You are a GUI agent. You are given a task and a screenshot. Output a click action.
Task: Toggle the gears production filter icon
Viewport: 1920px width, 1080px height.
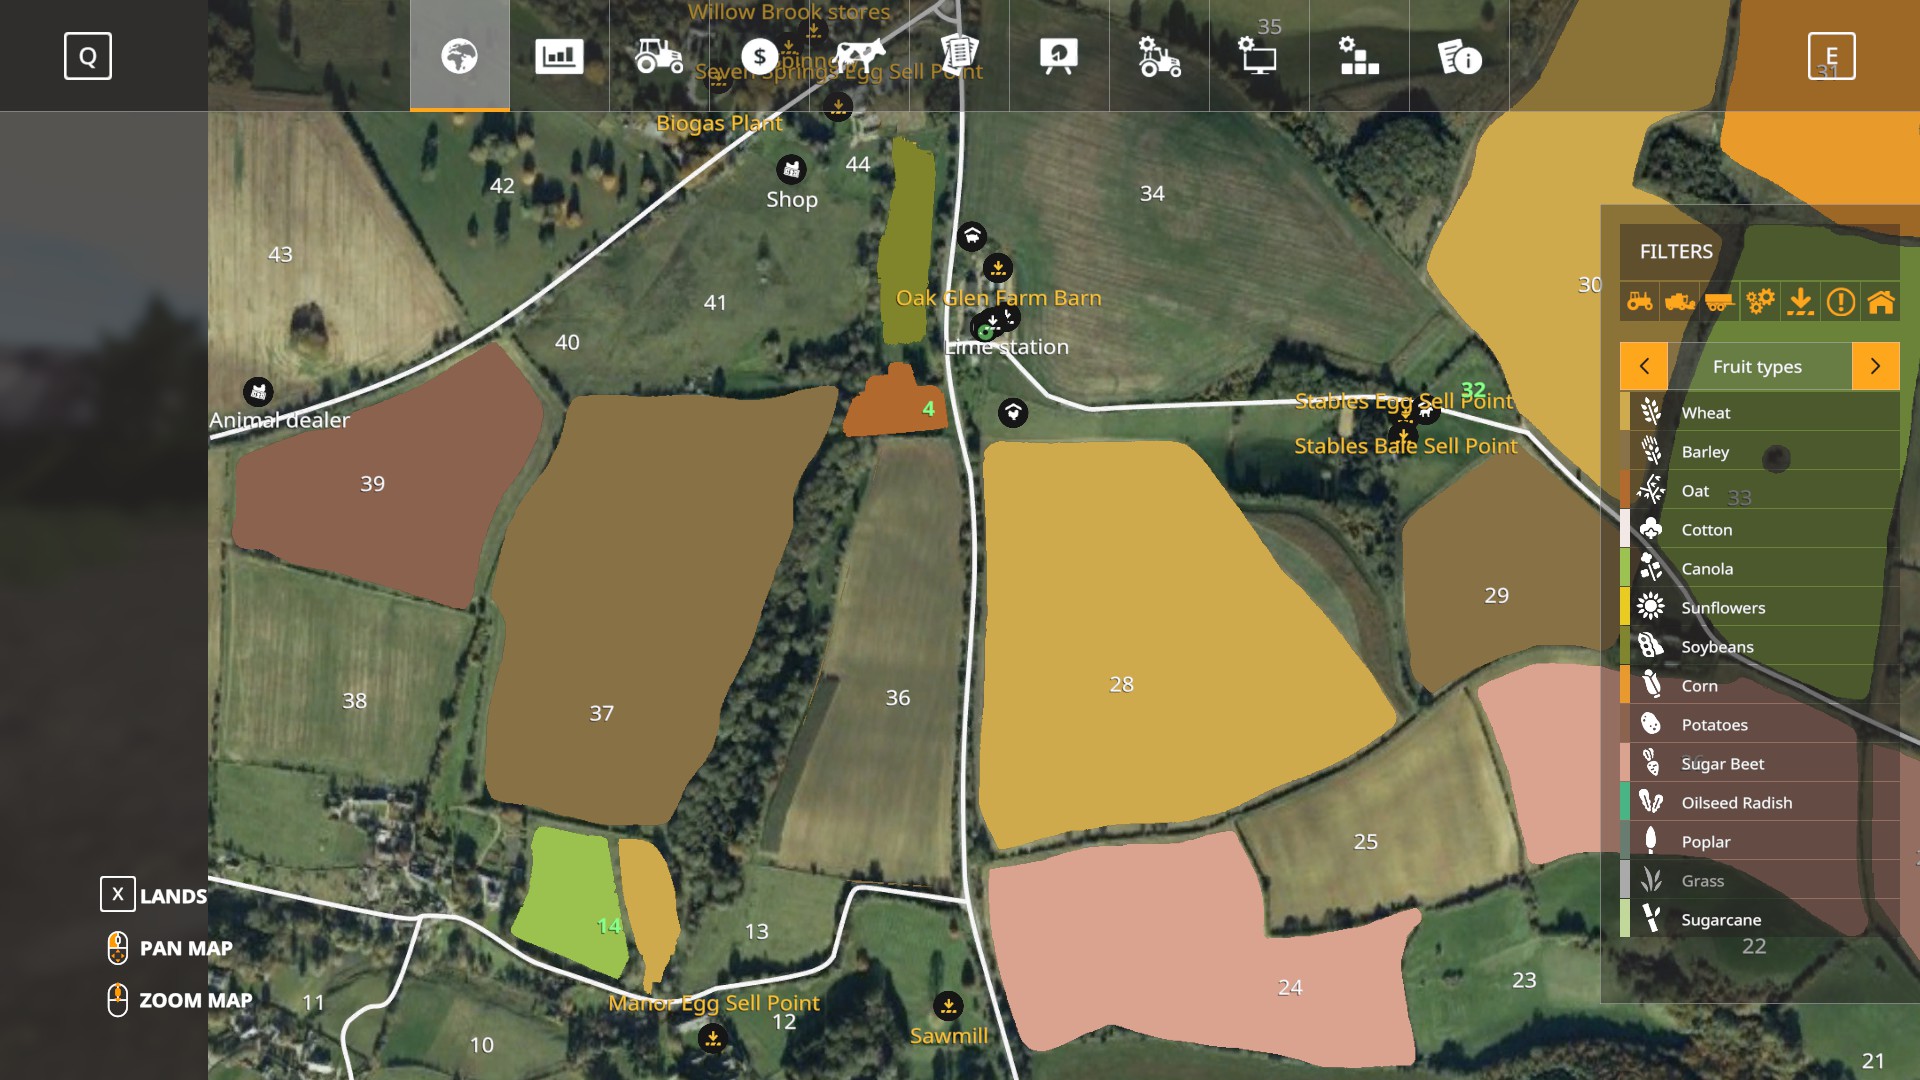[1760, 301]
